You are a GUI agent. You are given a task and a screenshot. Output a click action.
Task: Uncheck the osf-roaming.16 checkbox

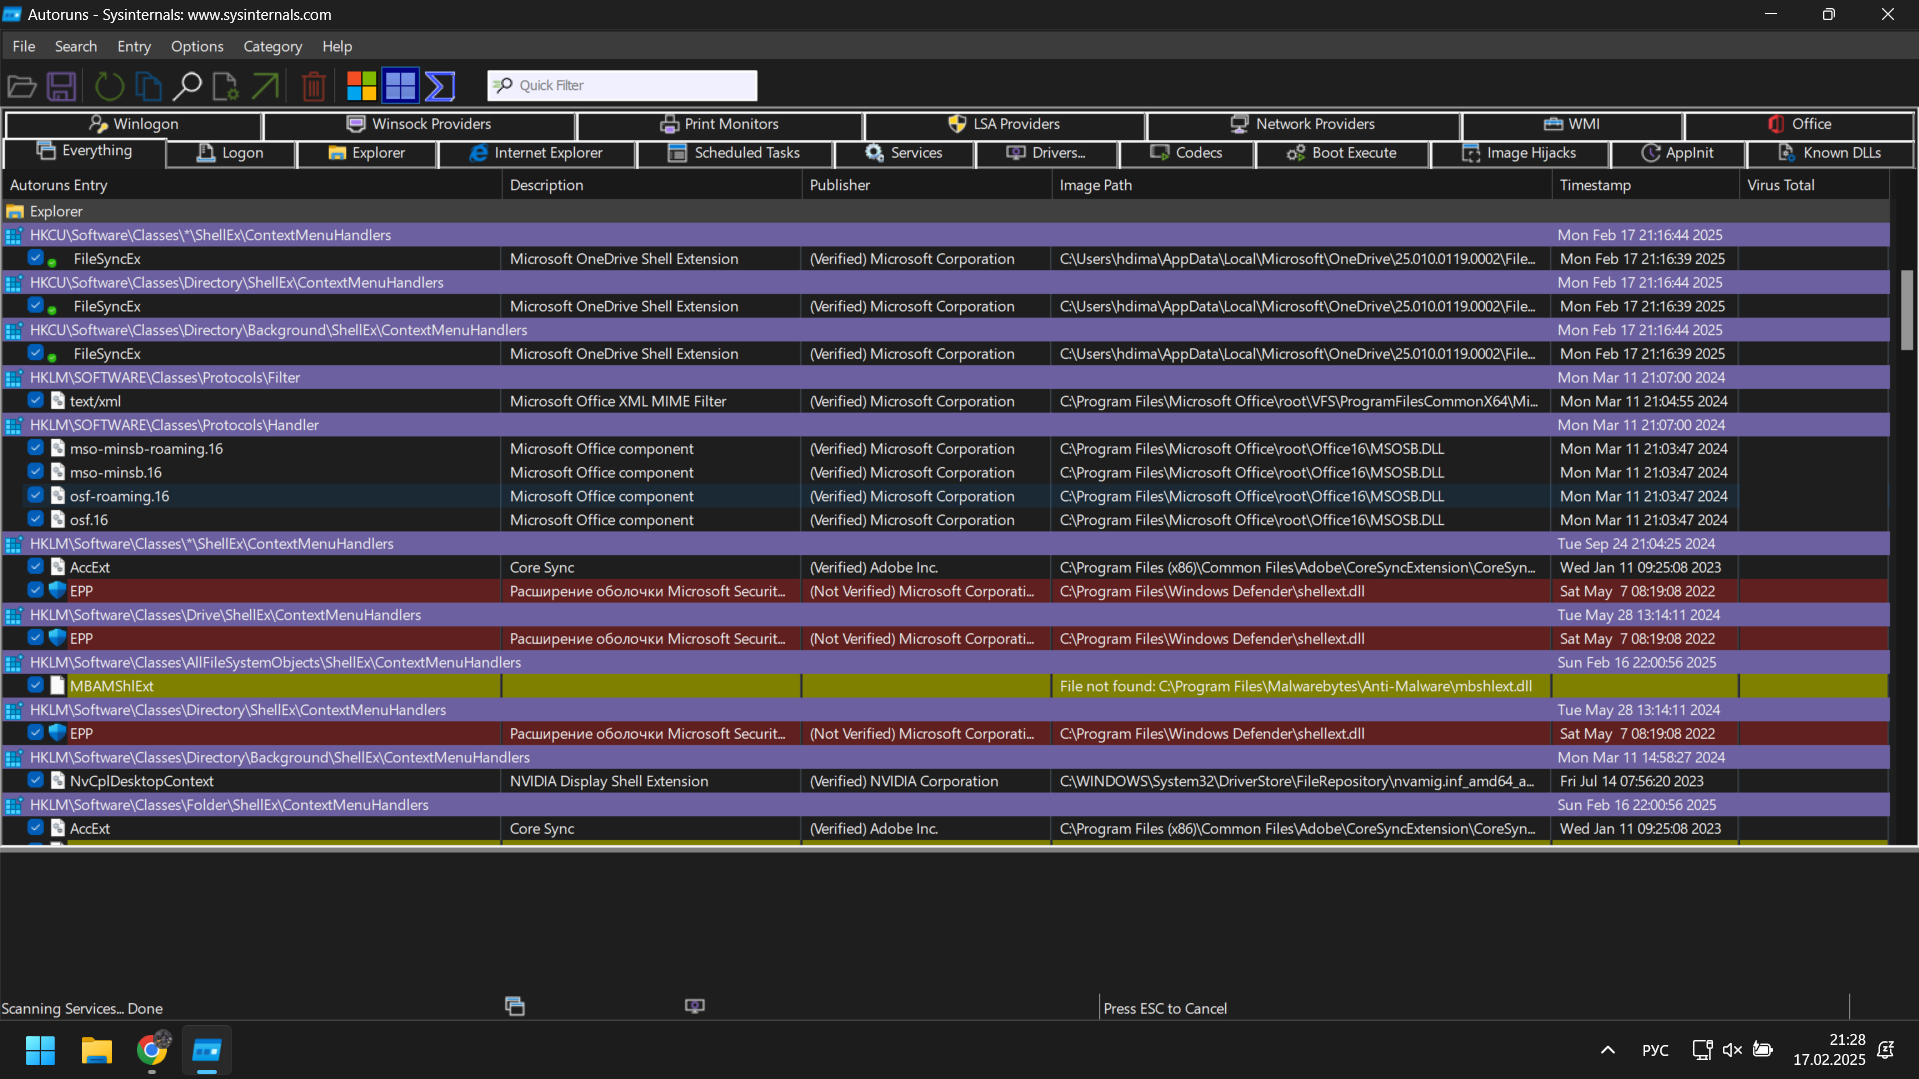[36, 496]
